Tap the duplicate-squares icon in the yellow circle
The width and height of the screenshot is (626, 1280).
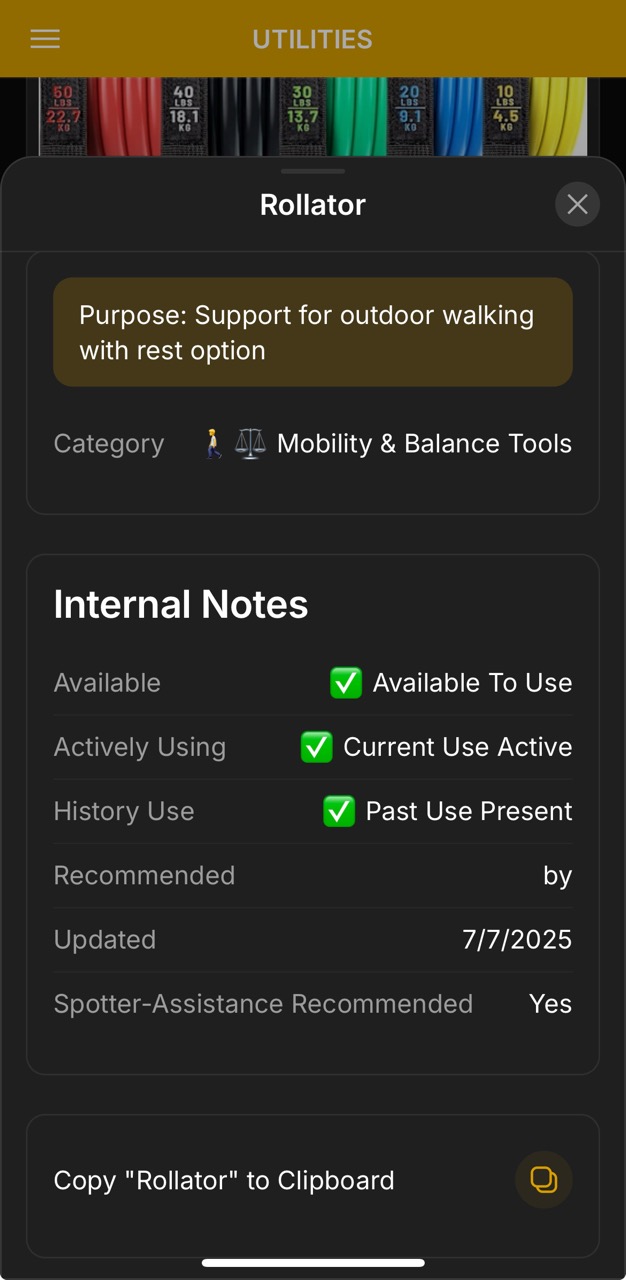(x=543, y=1180)
